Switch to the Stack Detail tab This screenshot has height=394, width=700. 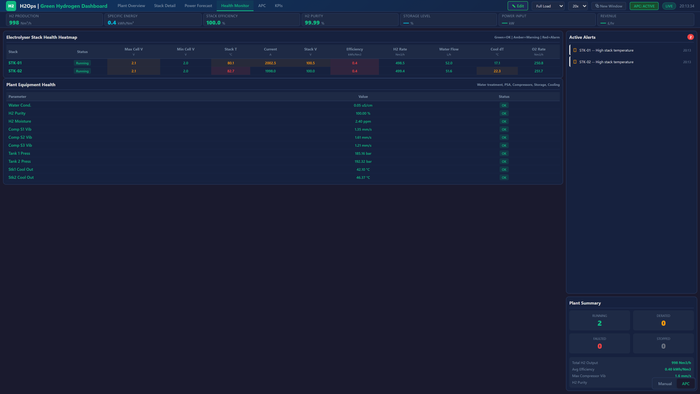click(165, 6)
